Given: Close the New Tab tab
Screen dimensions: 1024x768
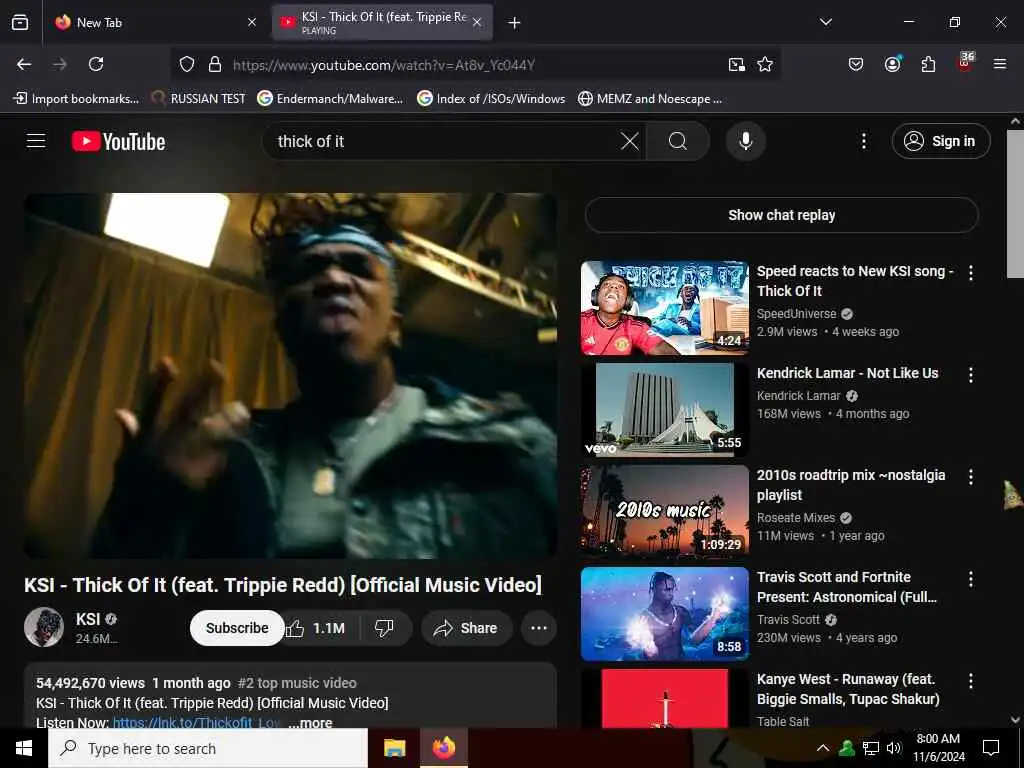Looking at the screenshot, I should click(x=252, y=22).
